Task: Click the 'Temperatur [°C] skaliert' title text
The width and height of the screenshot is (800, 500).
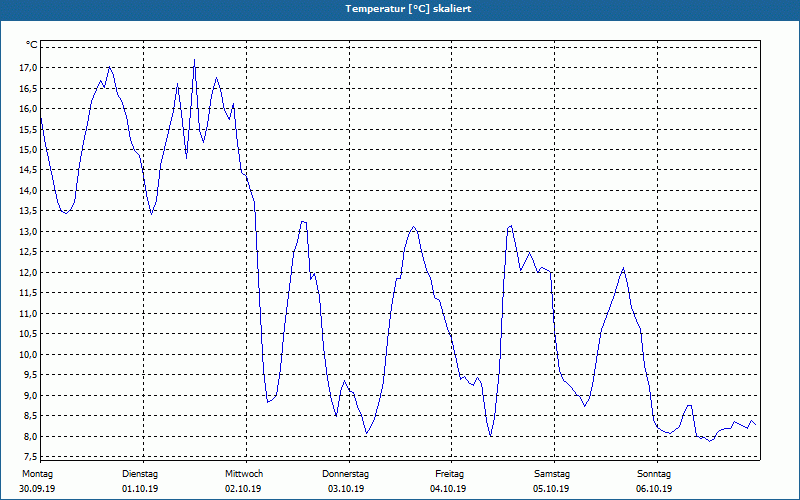Action: [x=408, y=9]
